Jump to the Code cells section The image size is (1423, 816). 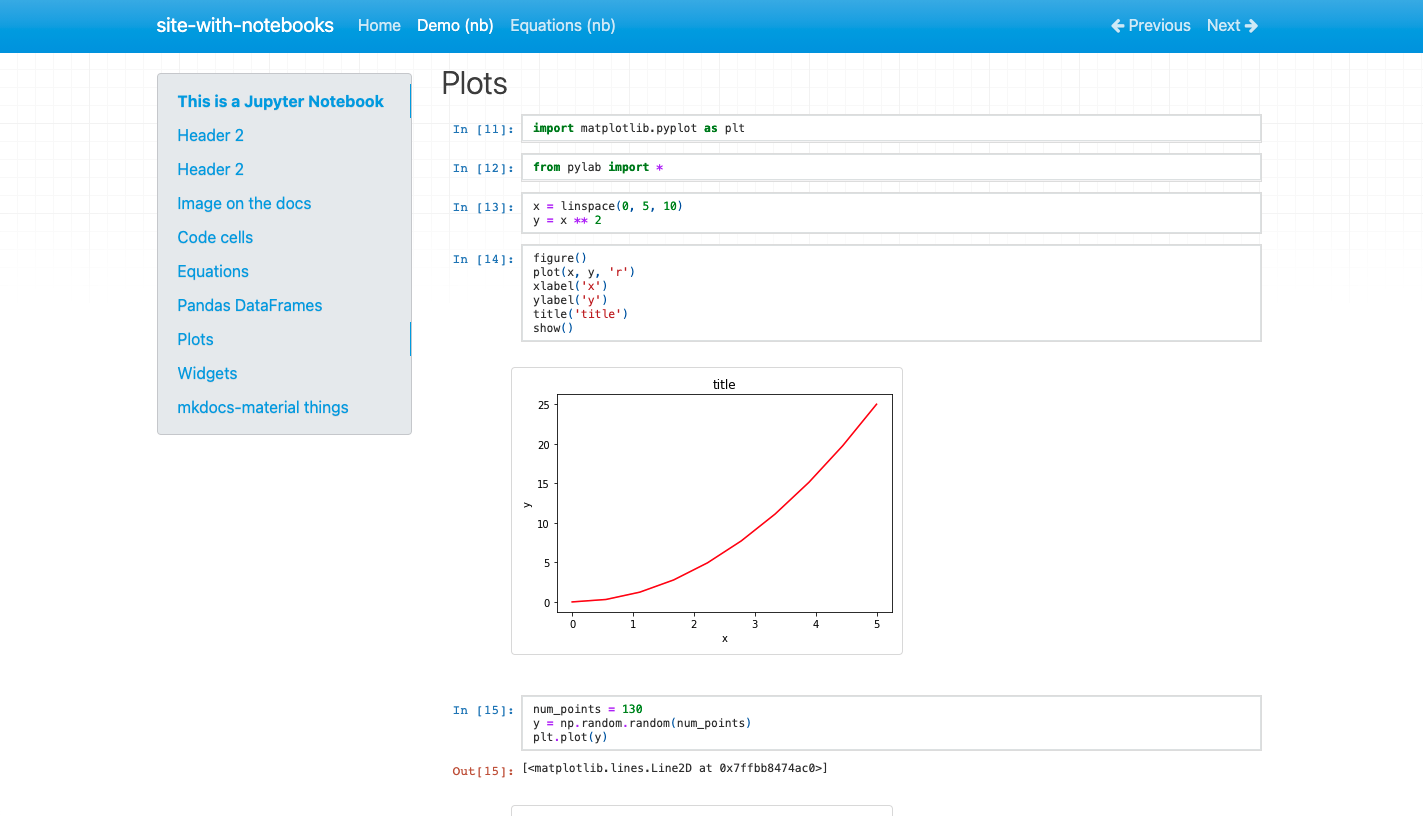215,238
